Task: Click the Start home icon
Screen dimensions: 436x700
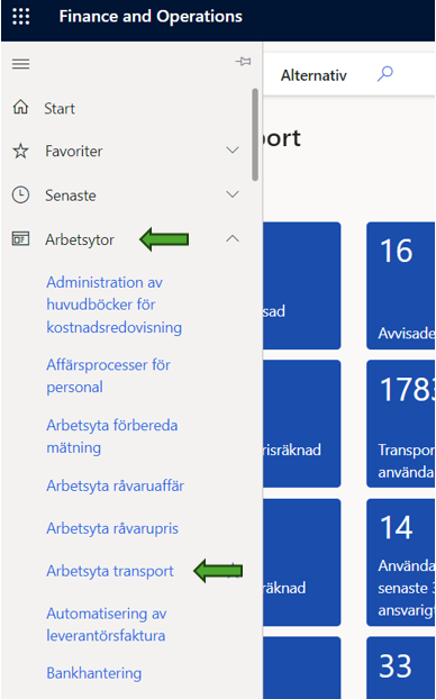Action: [x=21, y=108]
